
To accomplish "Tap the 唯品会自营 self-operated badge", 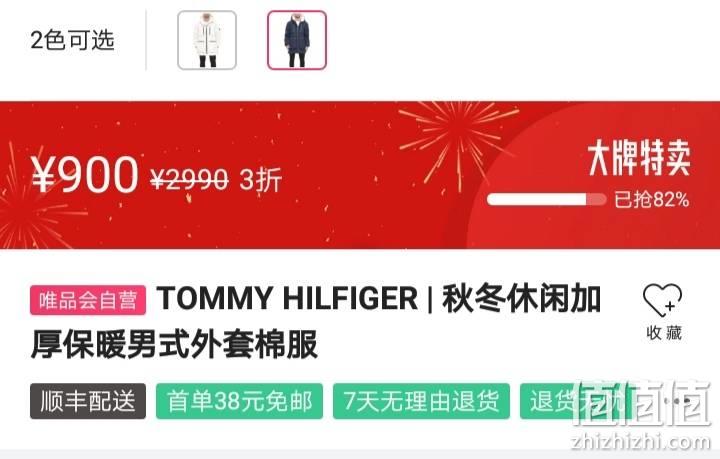I will tap(88, 300).
